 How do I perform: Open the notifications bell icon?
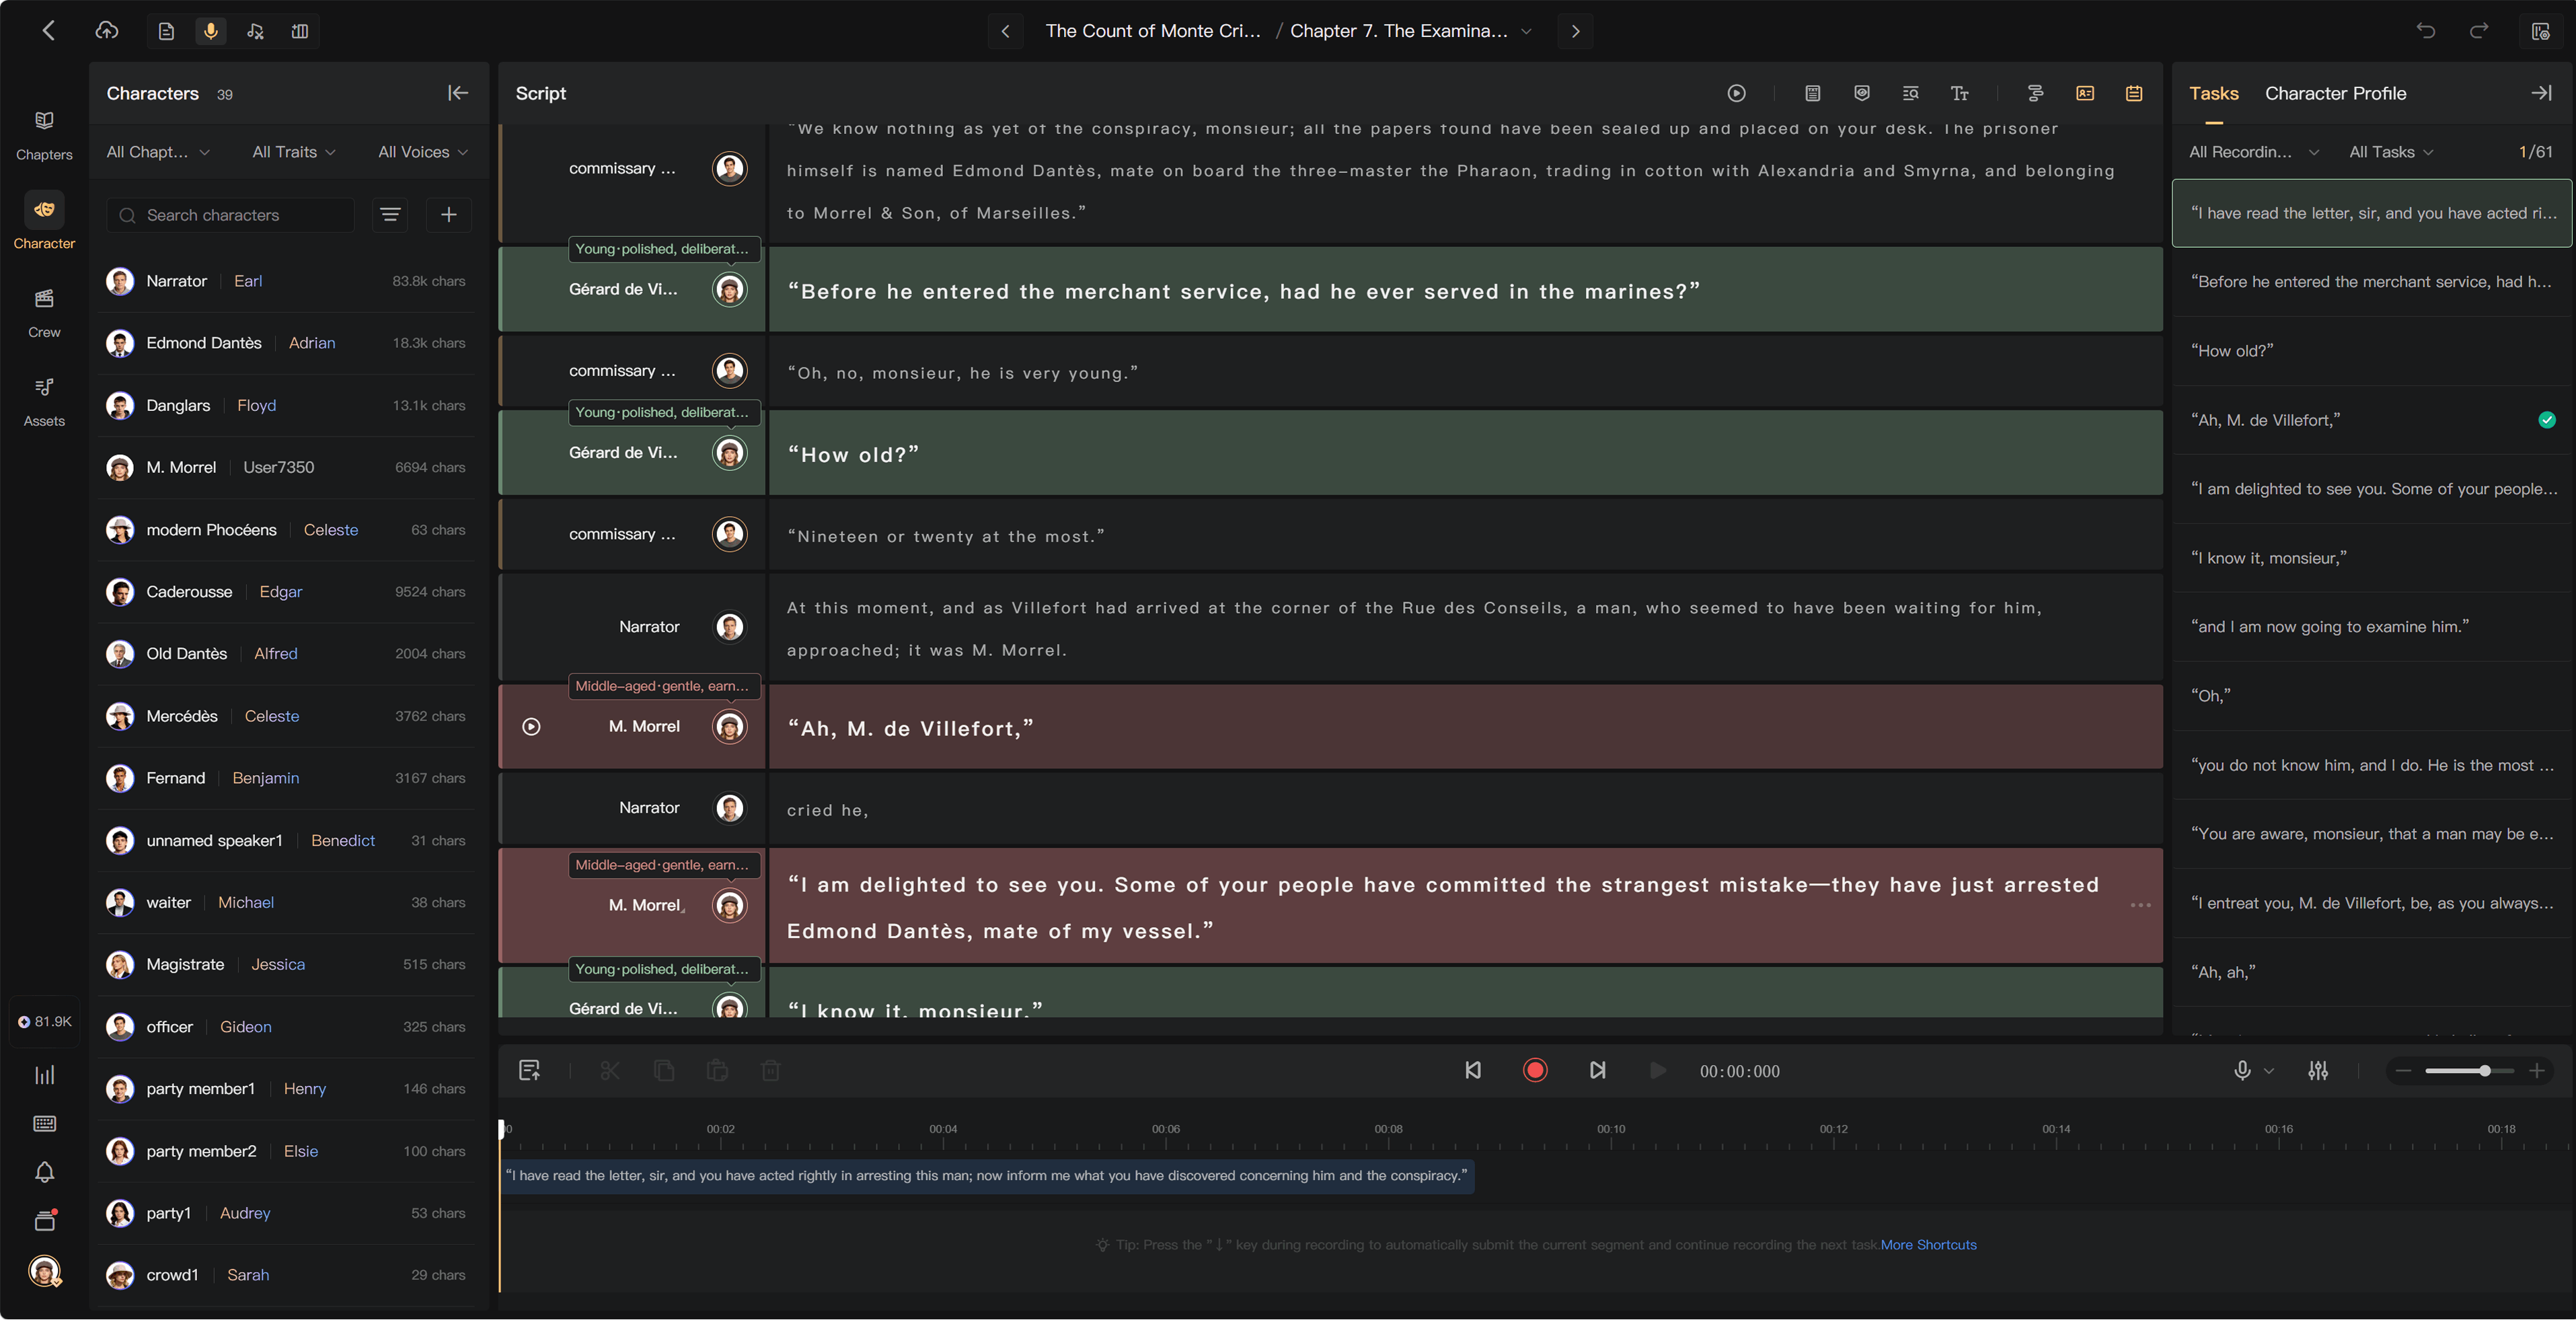click(44, 1172)
